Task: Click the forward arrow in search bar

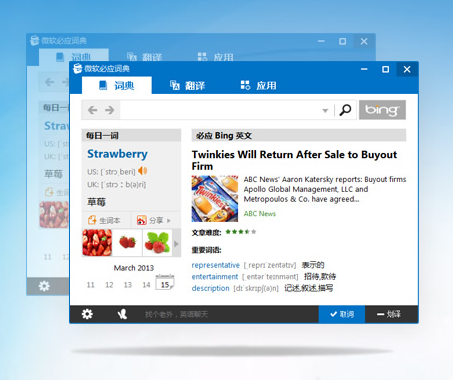Action: (x=110, y=110)
